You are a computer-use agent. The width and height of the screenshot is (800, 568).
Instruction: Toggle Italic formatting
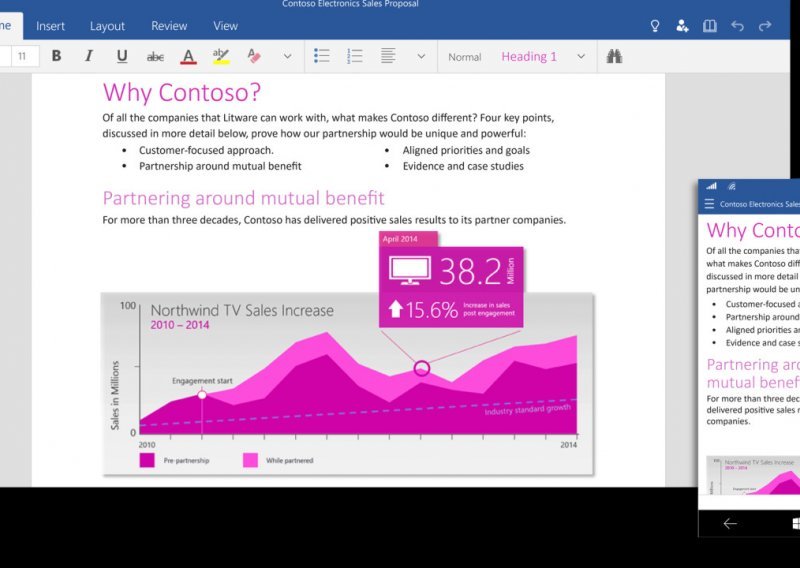tap(89, 56)
